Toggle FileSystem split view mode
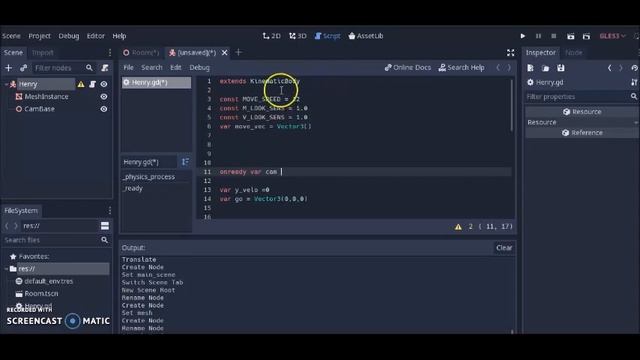This screenshot has width=640, height=360. click(105, 226)
